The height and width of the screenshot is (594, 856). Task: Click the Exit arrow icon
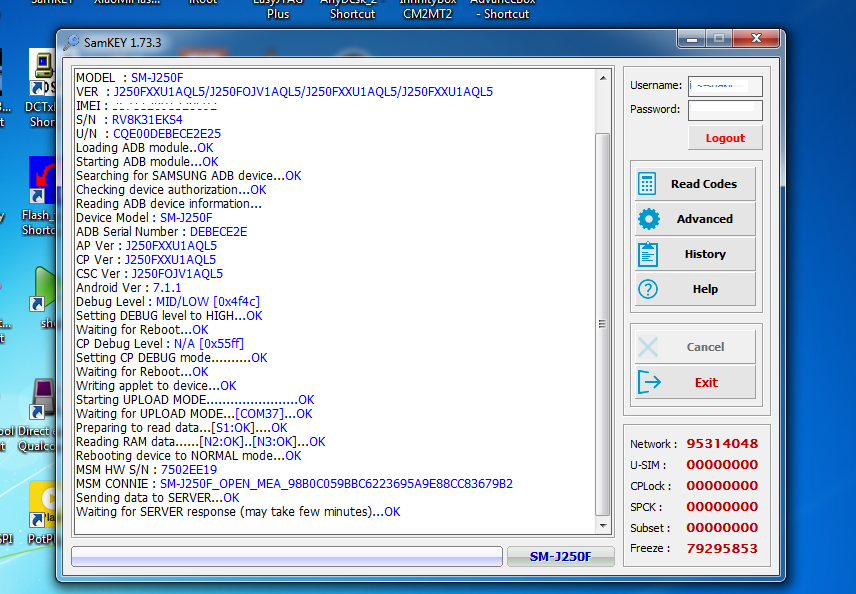(649, 382)
